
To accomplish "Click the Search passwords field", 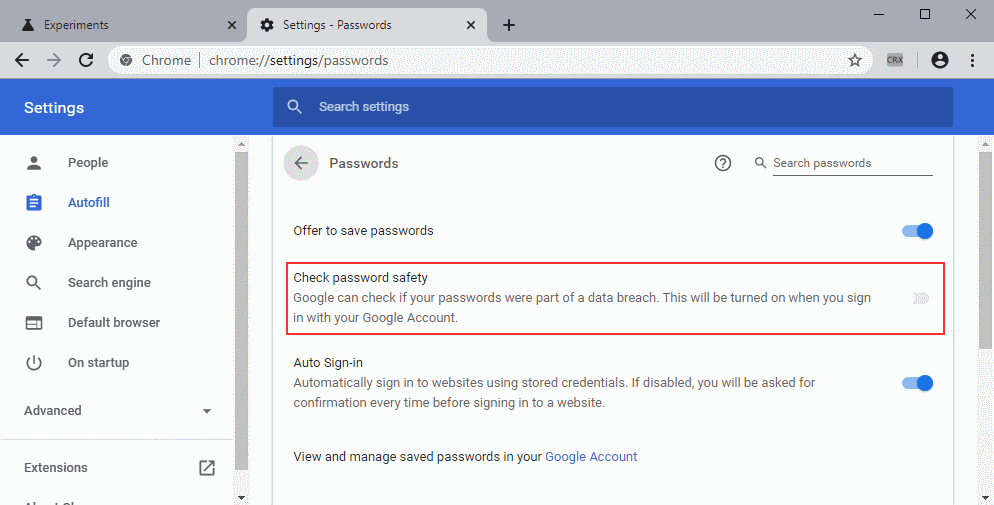I will 851,163.
